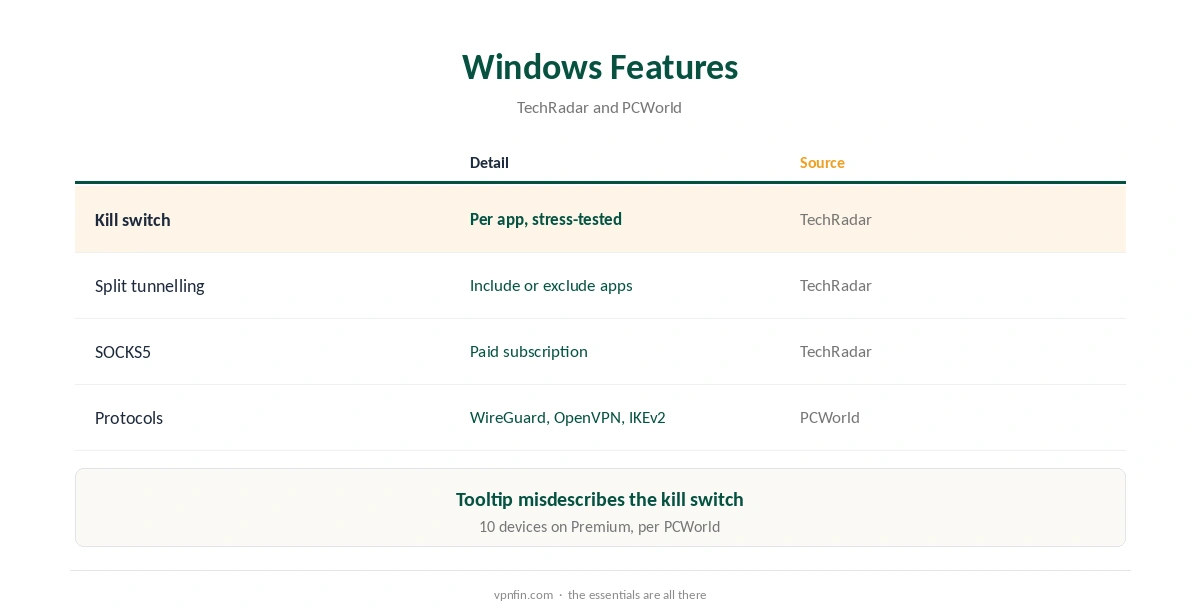Image resolution: width=1200 pixels, height=614 pixels.
Task: Click PCWorld in the Protocols row
Action: coord(830,417)
